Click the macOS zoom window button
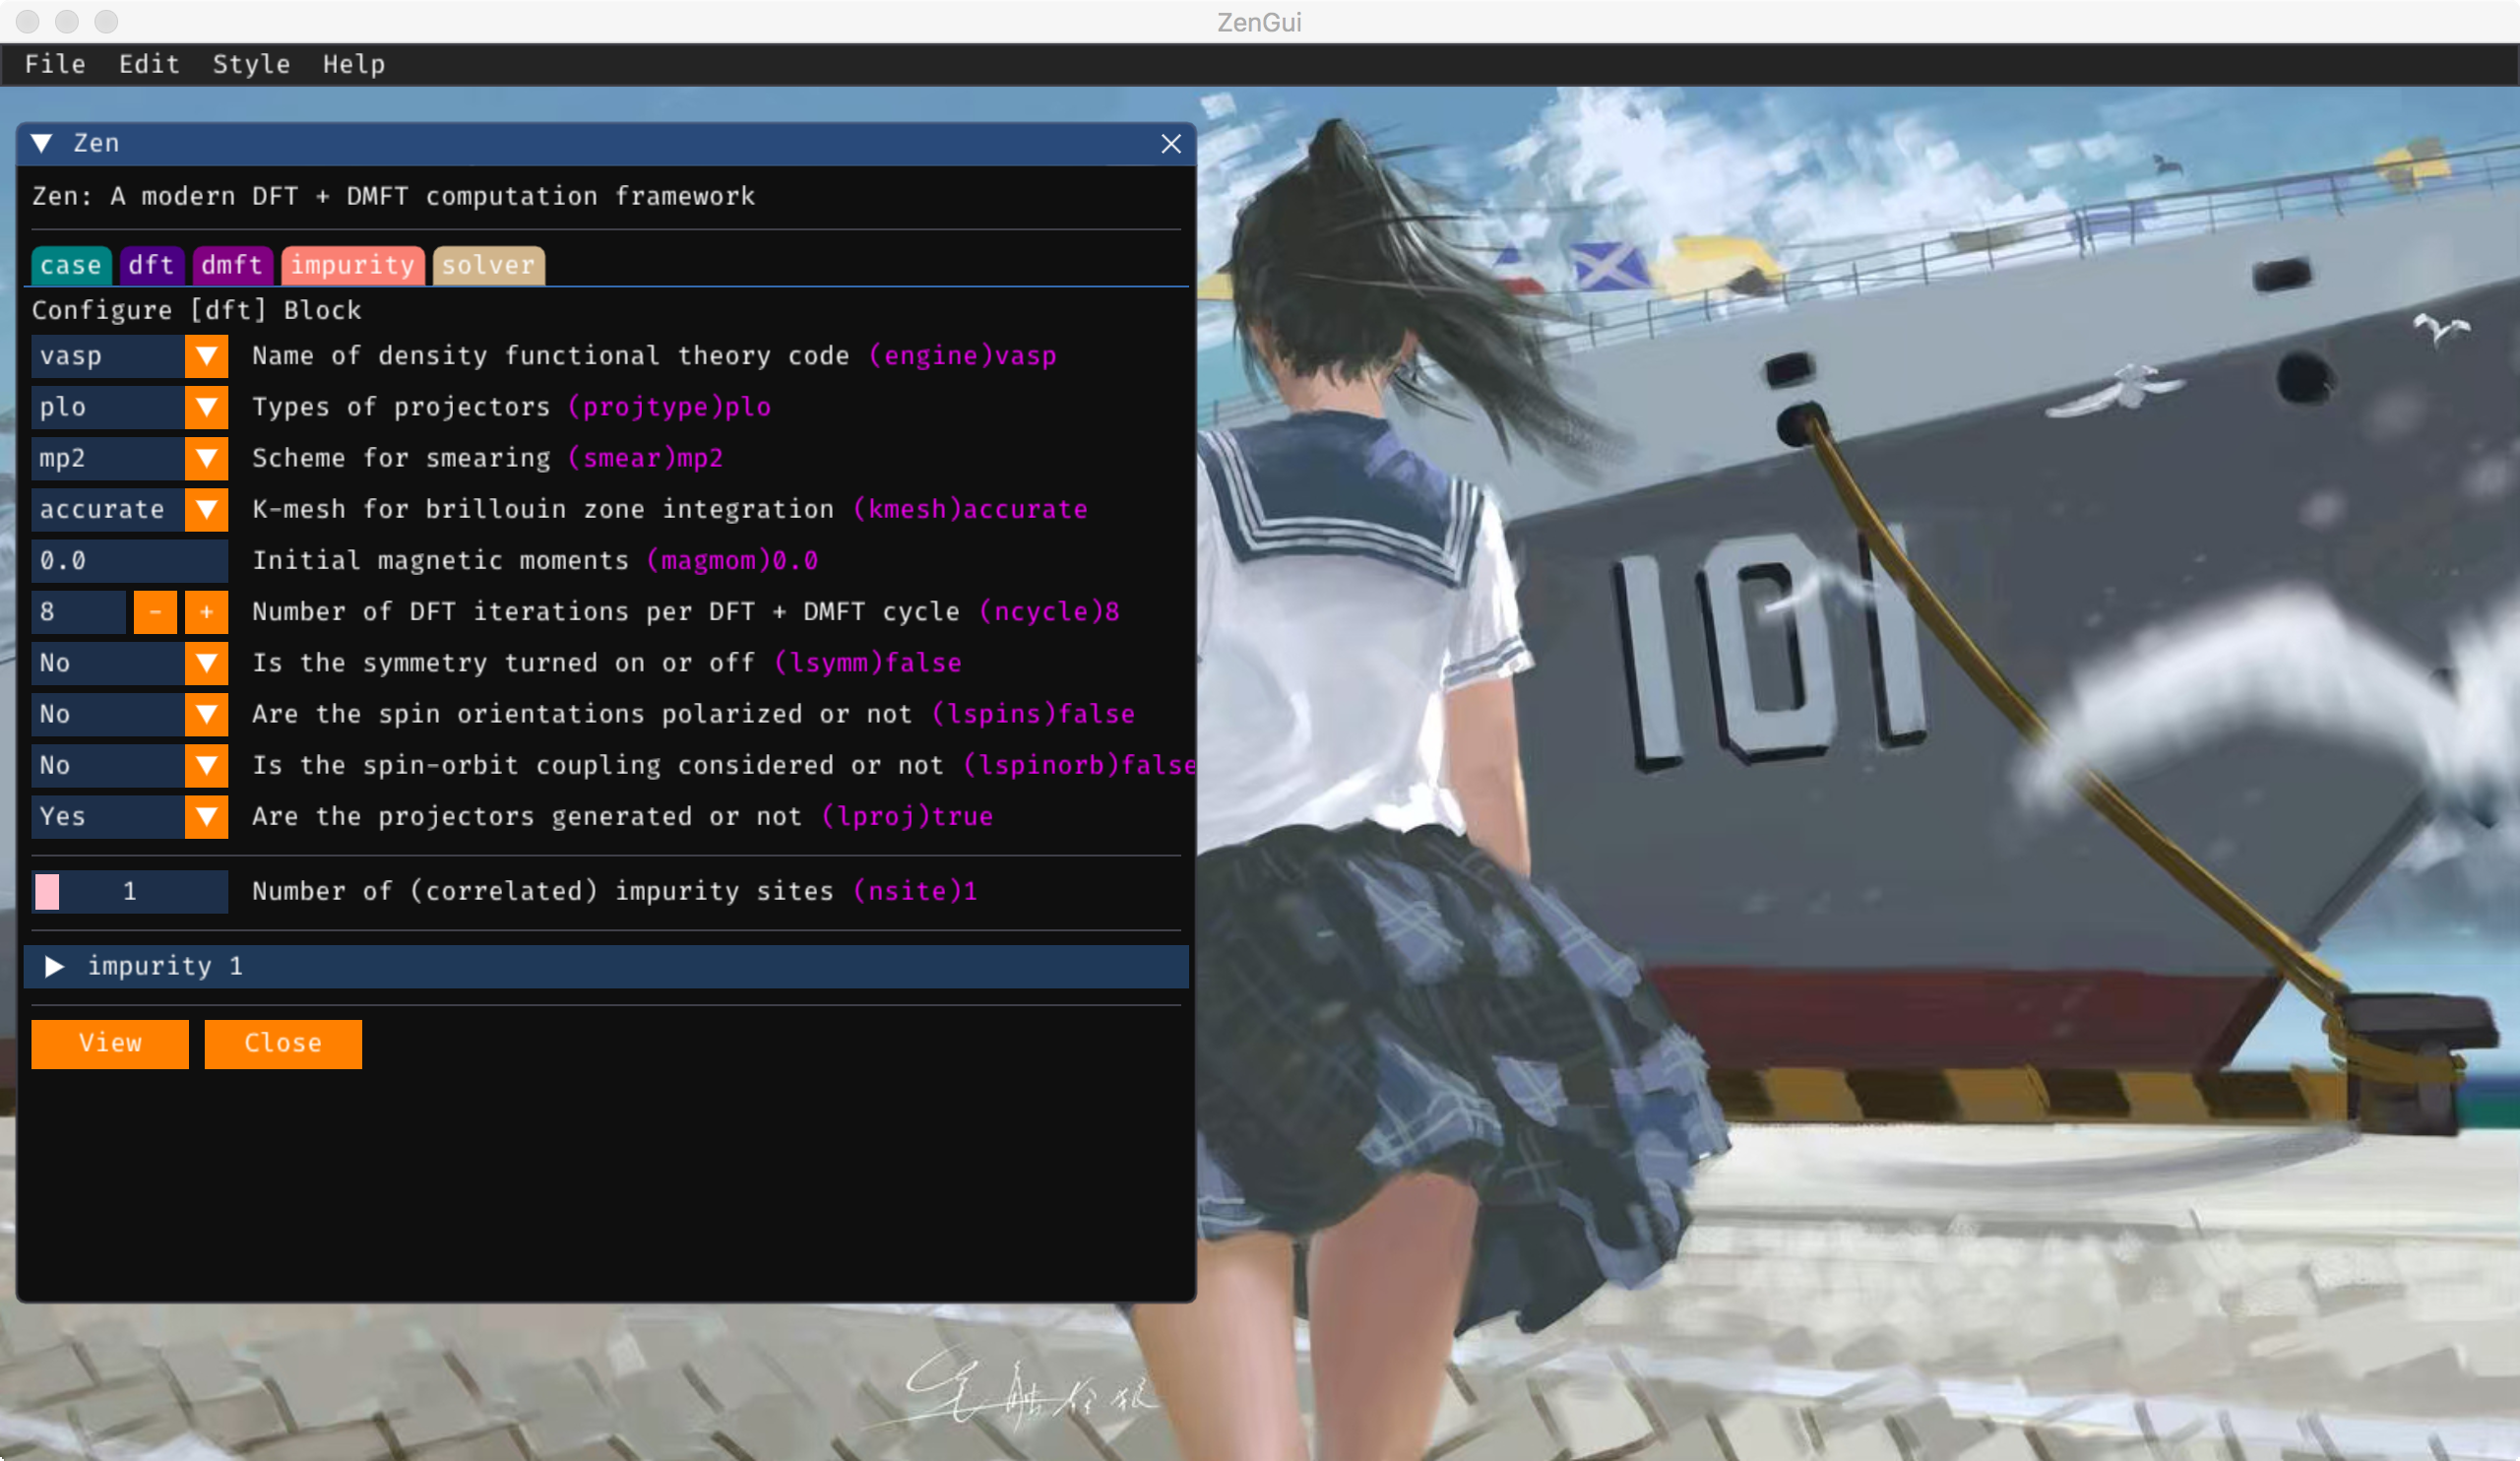Image resolution: width=2520 pixels, height=1461 pixels. point(106,21)
